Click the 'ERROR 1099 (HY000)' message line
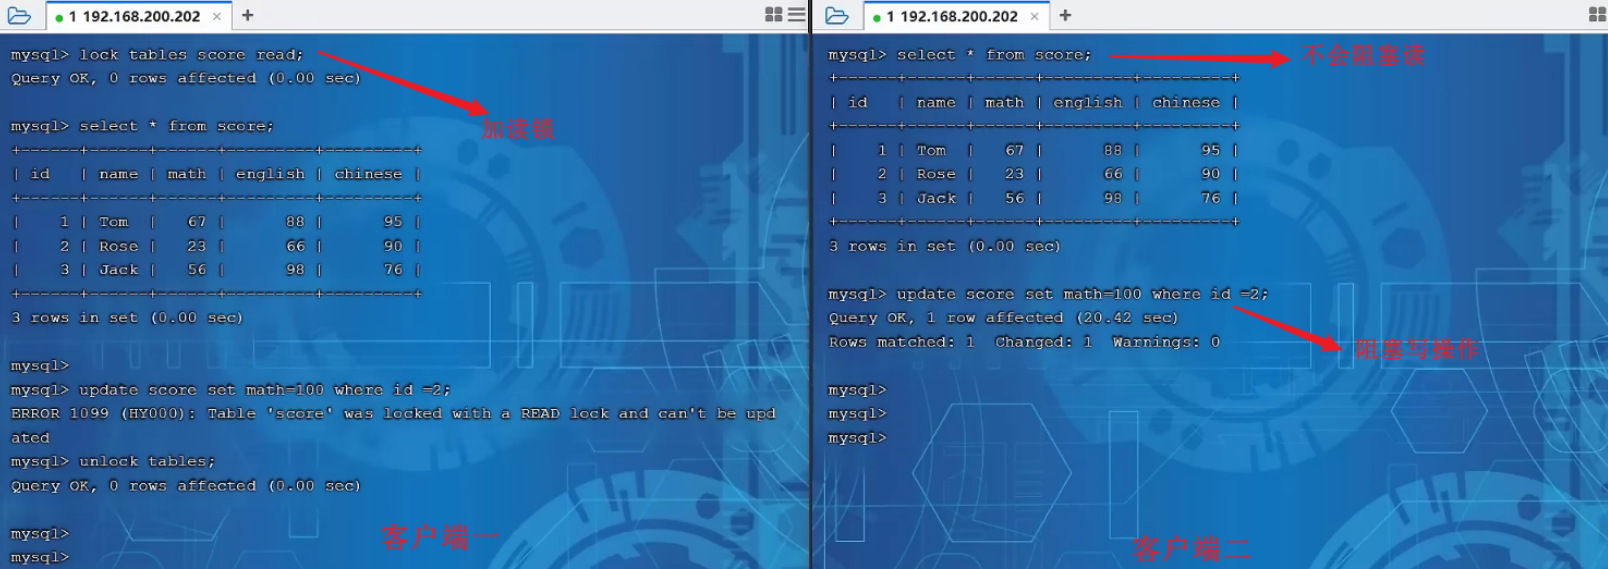The height and width of the screenshot is (569, 1608). tap(393, 413)
